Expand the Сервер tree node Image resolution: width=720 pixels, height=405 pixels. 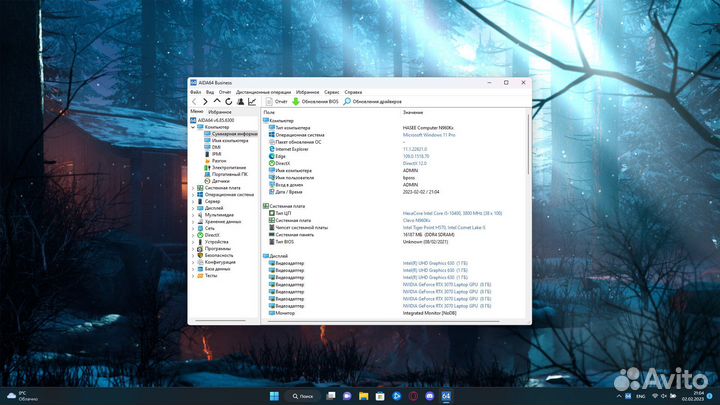coord(193,202)
